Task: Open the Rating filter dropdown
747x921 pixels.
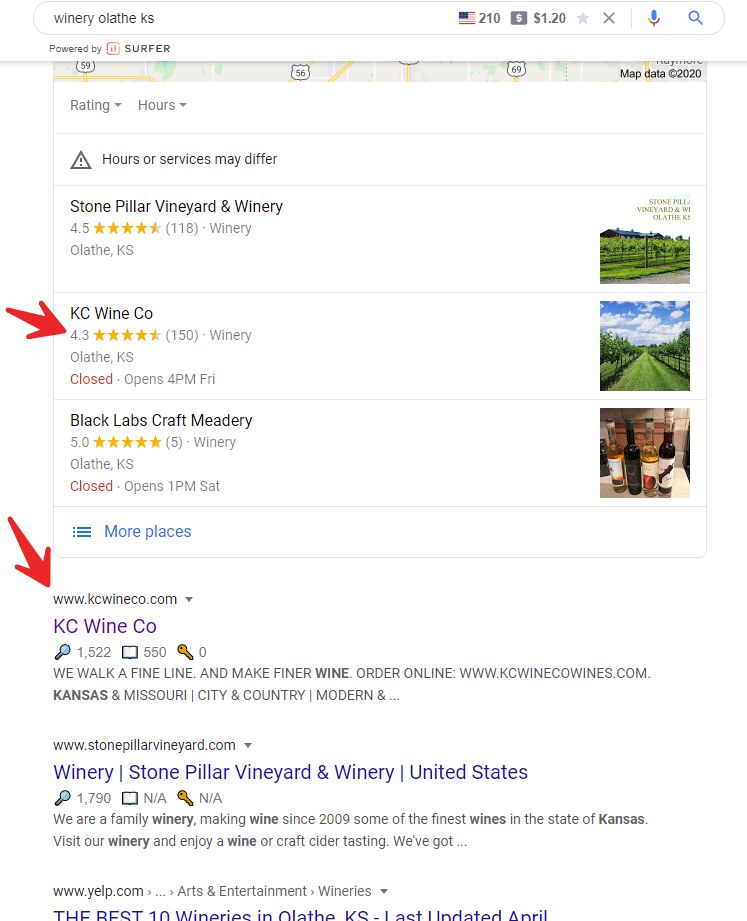Action: pos(96,105)
